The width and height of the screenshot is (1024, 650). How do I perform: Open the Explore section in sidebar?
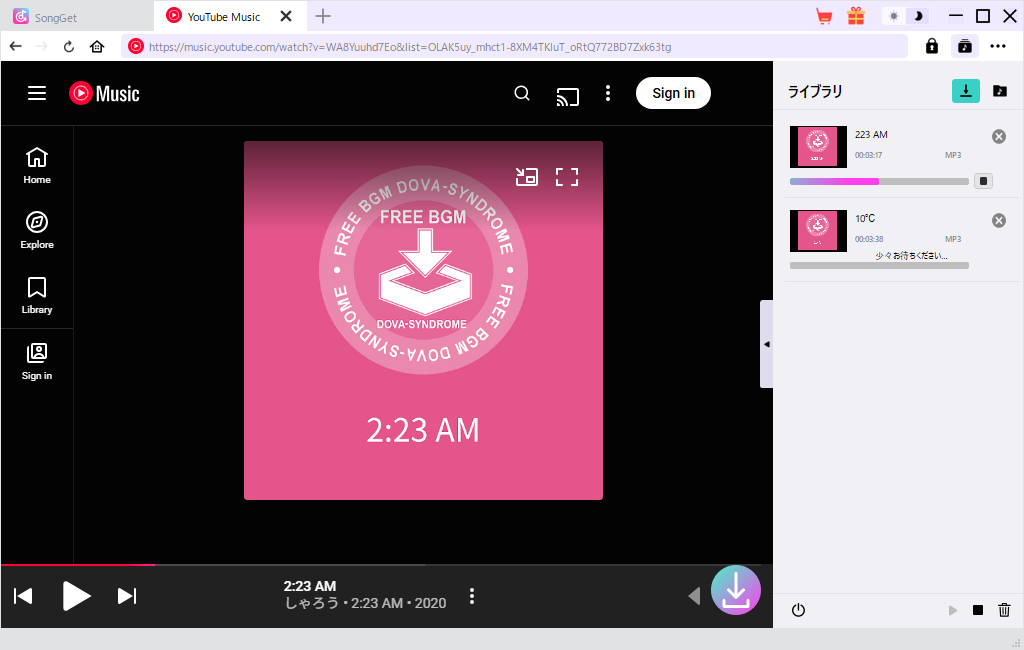37,230
